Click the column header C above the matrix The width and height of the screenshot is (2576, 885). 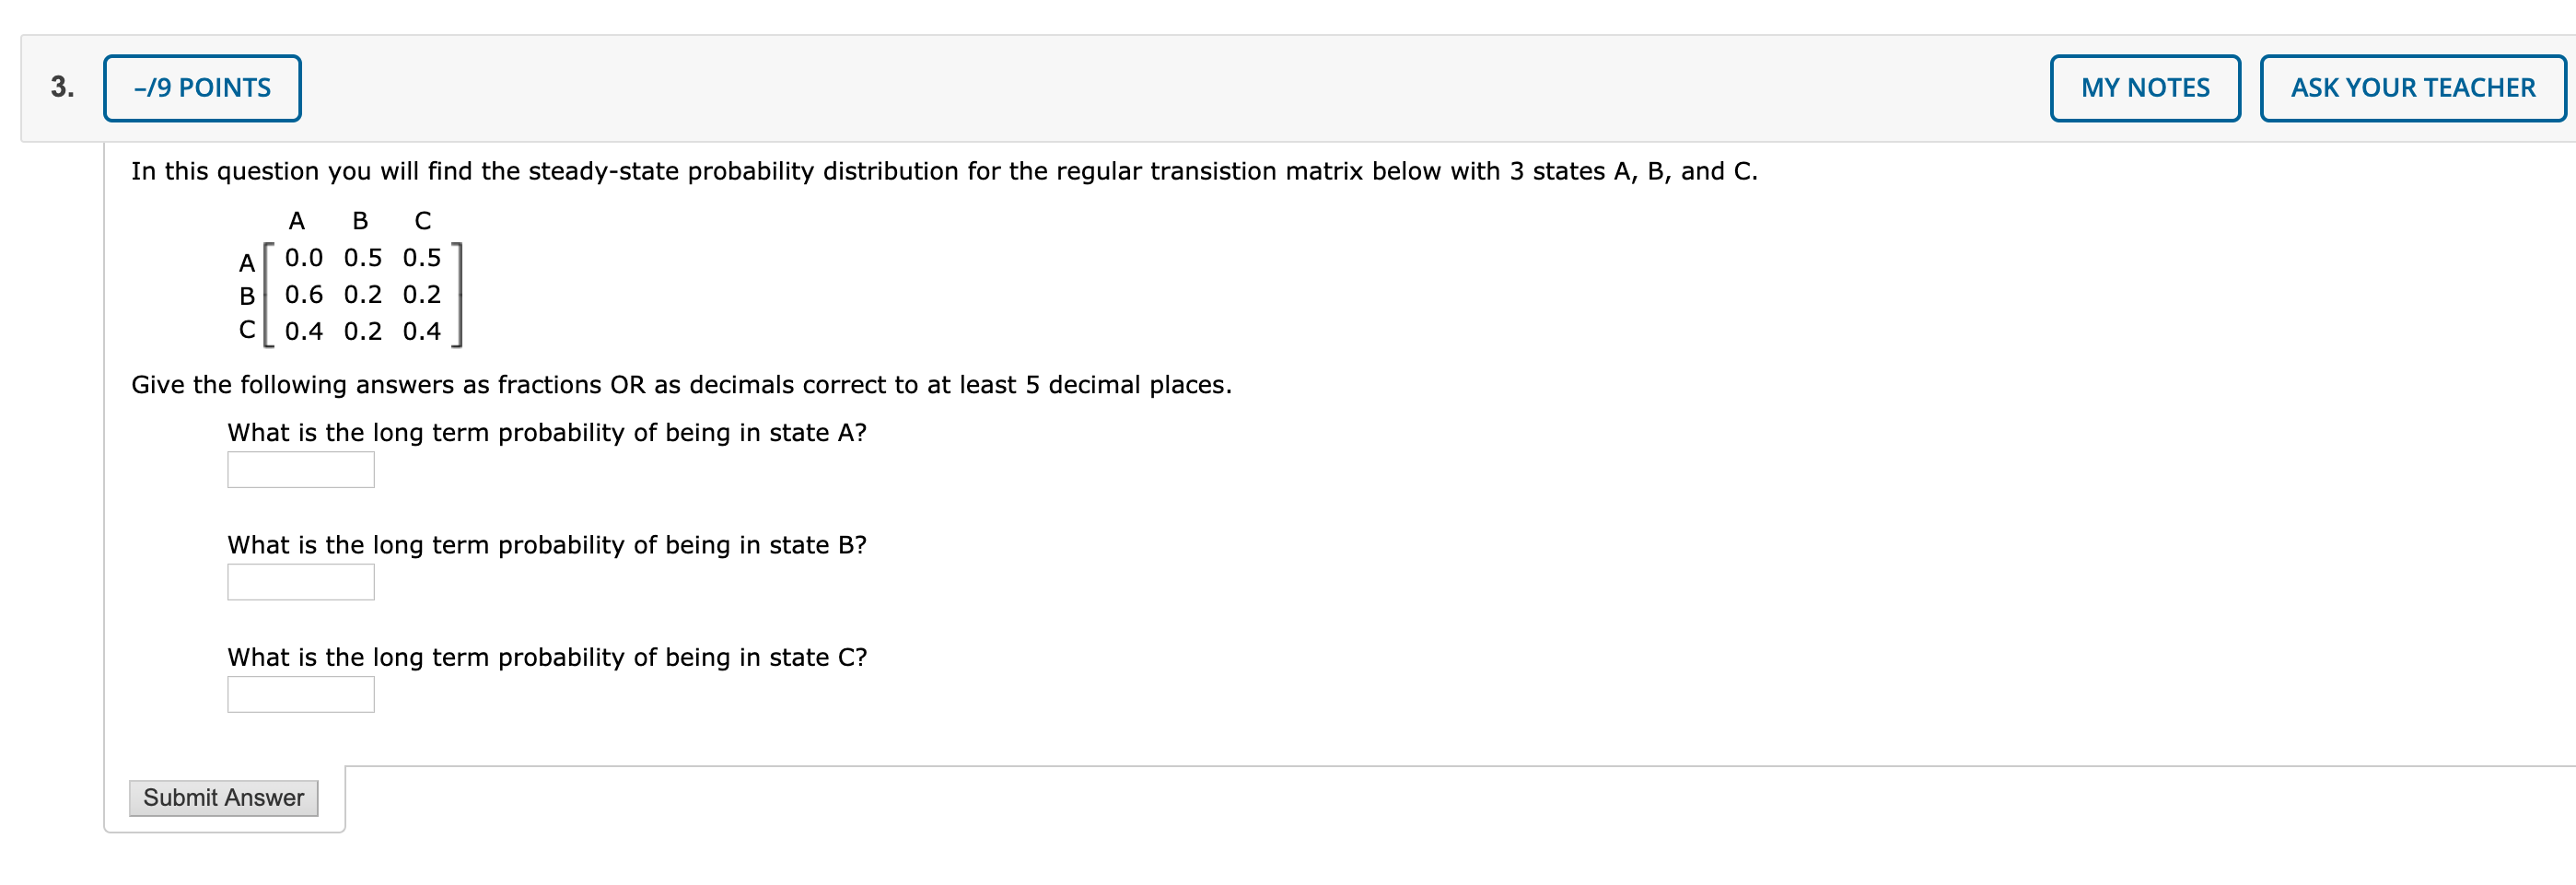pos(422,220)
